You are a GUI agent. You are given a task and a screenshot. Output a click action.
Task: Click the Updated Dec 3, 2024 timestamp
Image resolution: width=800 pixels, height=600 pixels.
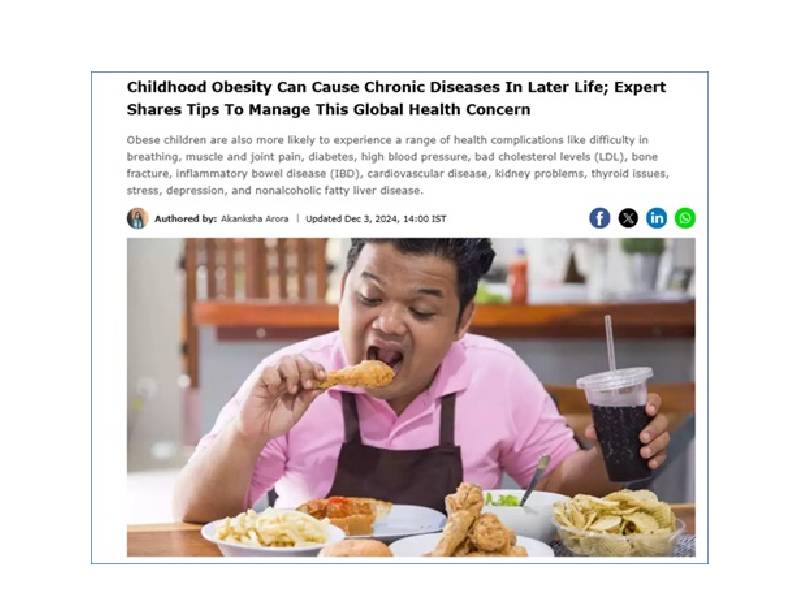376,219
